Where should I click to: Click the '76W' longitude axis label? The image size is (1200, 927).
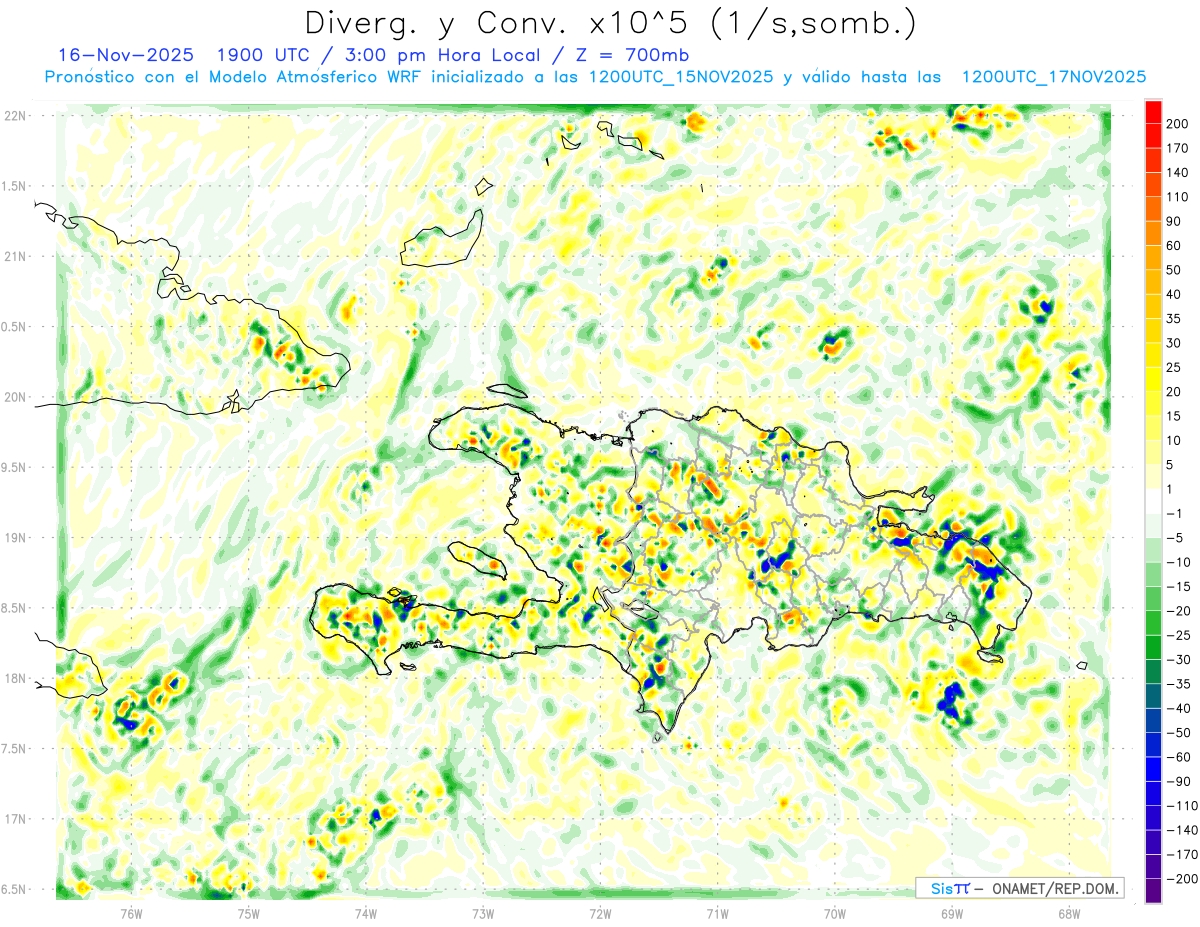point(131,913)
